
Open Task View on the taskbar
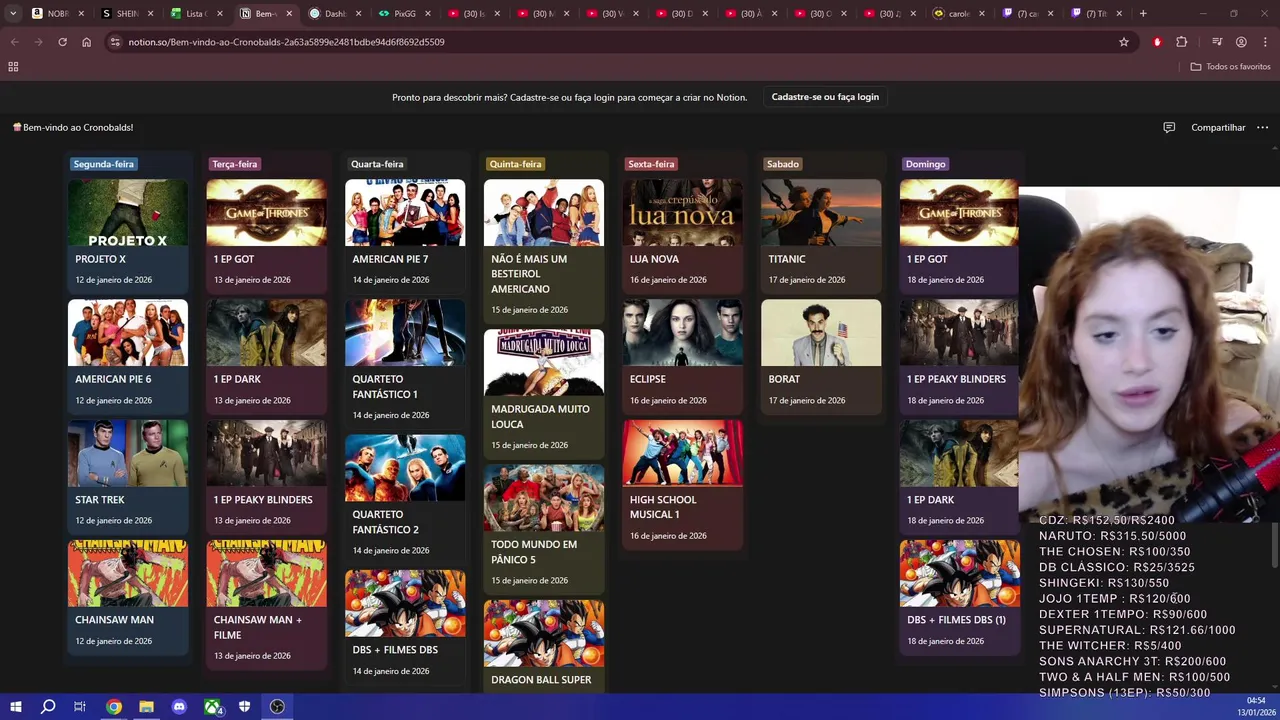(80, 707)
